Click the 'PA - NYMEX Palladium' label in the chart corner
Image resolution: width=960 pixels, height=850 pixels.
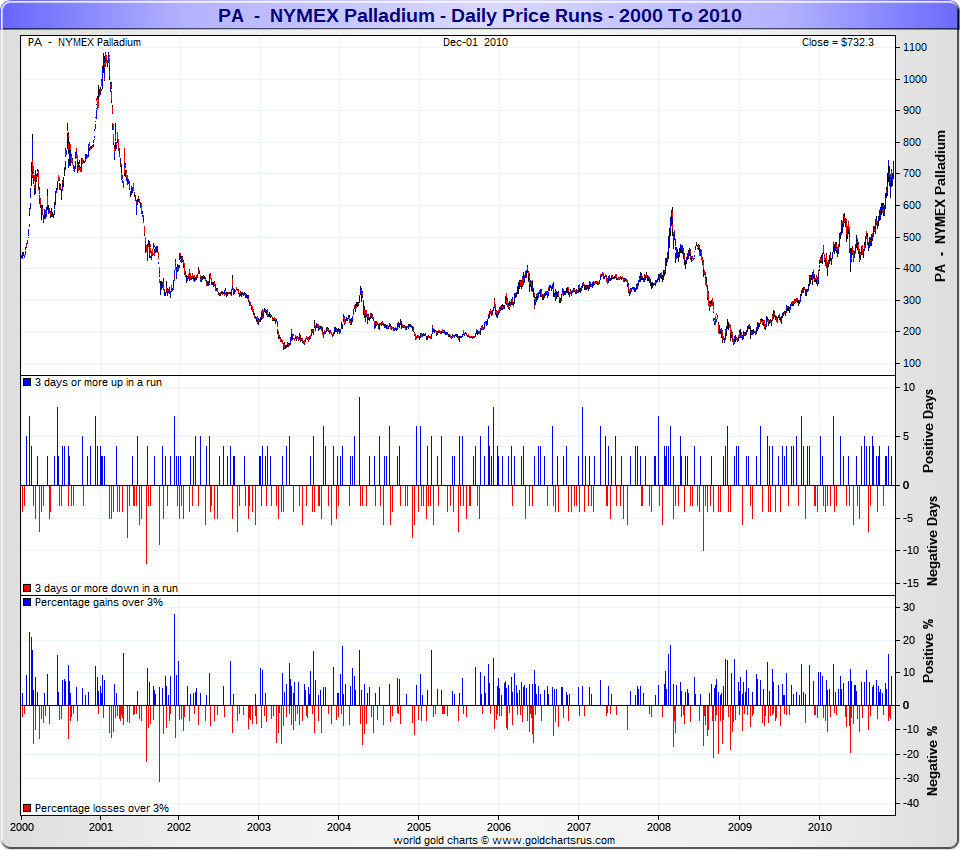point(84,42)
